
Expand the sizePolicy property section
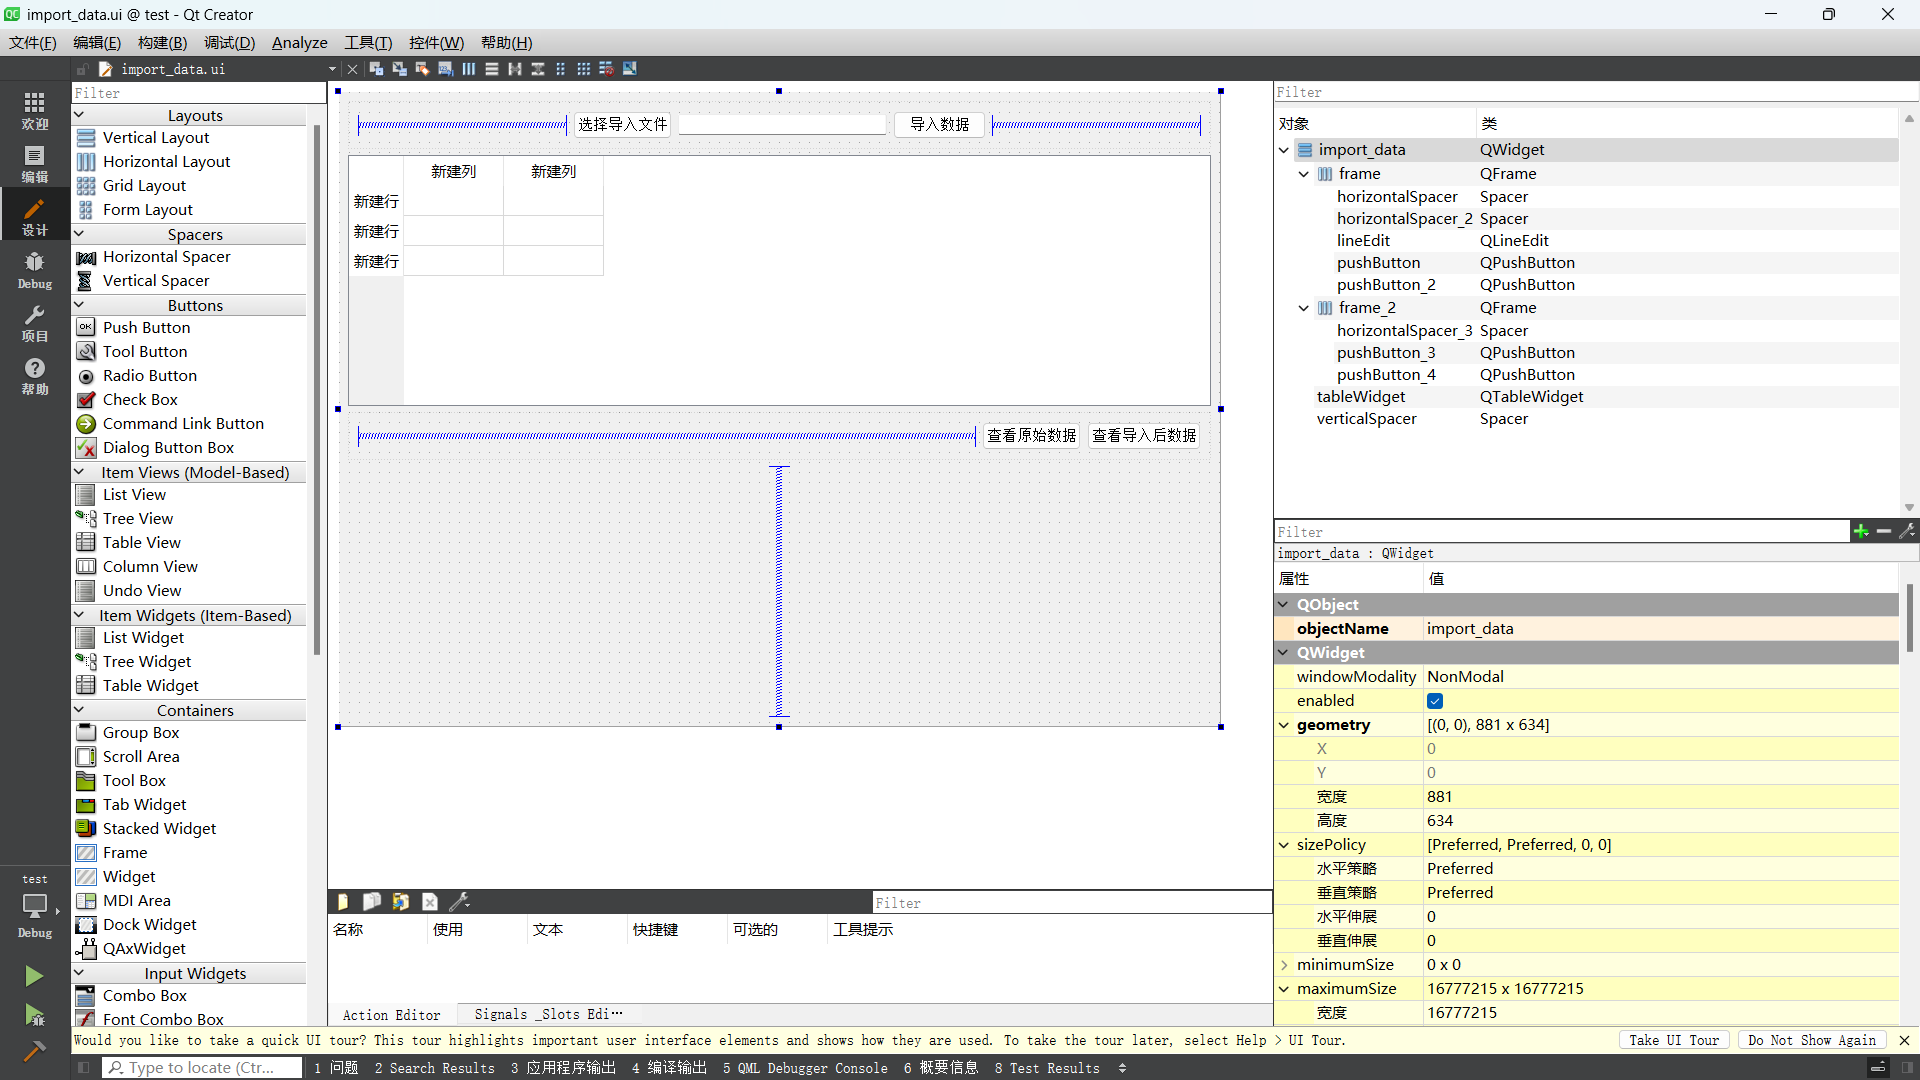point(1288,844)
